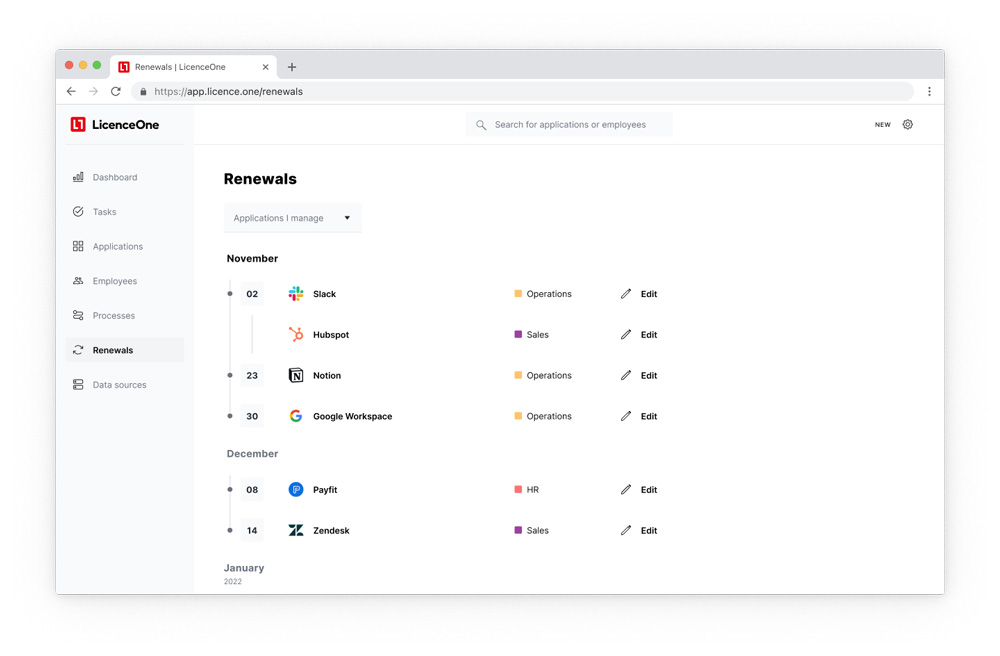Click the LicenceOne logo
The width and height of the screenshot is (1000, 656).
tap(115, 124)
